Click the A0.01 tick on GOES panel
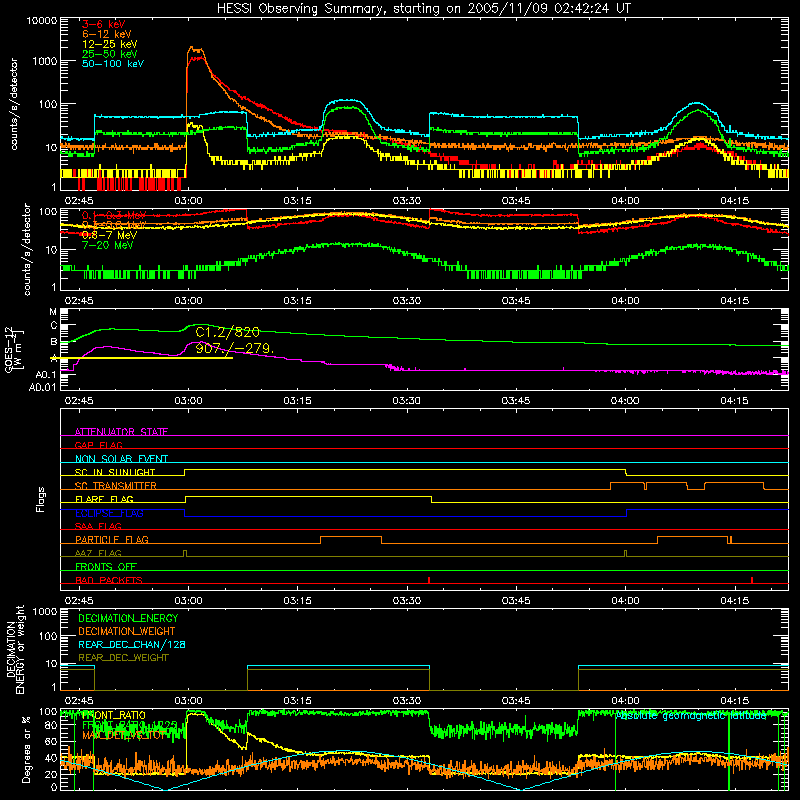800x800 pixels. tap(43, 387)
